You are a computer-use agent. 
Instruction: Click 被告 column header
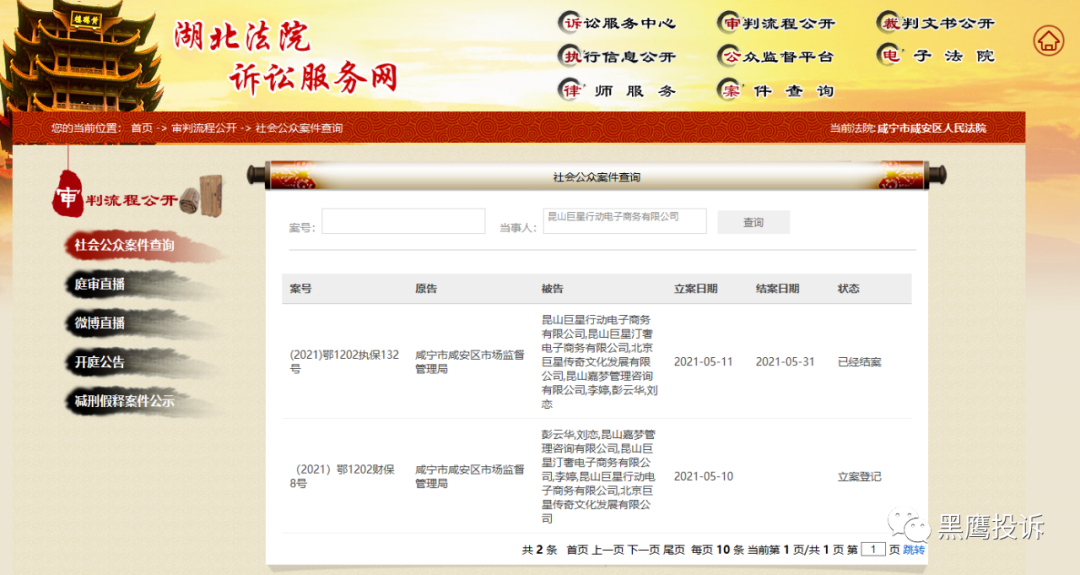click(x=552, y=289)
